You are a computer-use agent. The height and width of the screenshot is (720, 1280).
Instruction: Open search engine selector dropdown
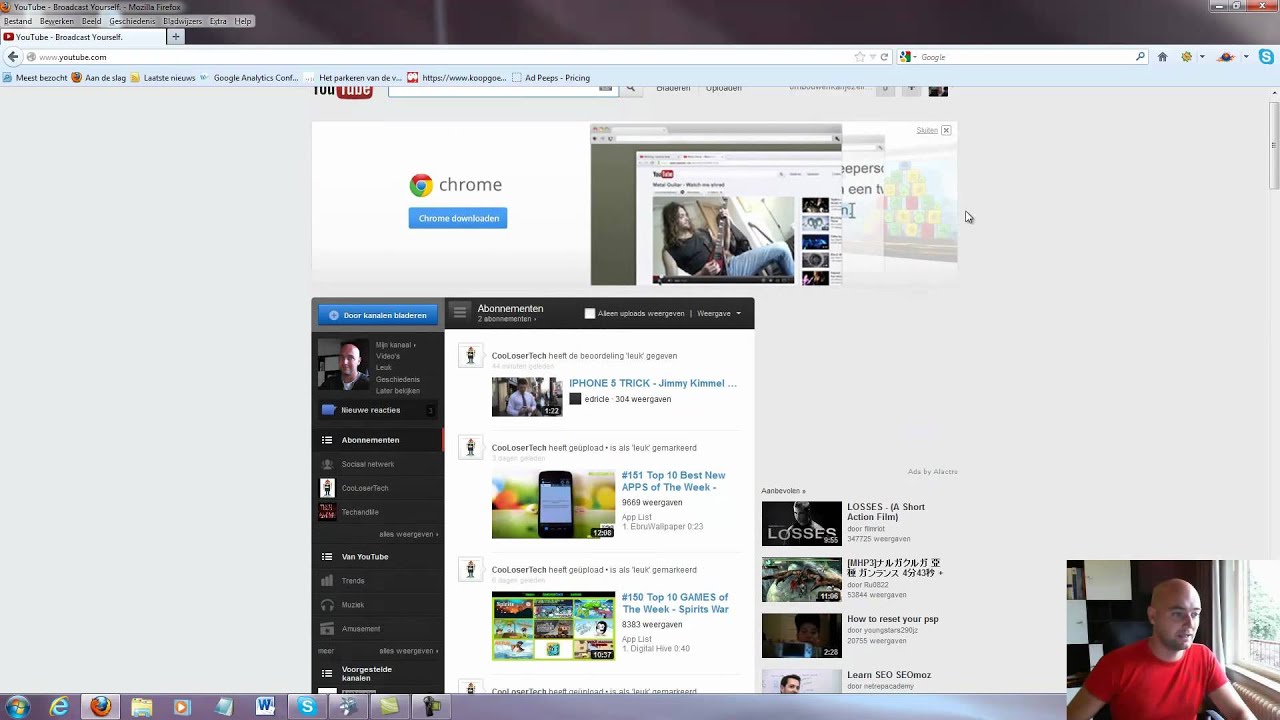coord(908,57)
